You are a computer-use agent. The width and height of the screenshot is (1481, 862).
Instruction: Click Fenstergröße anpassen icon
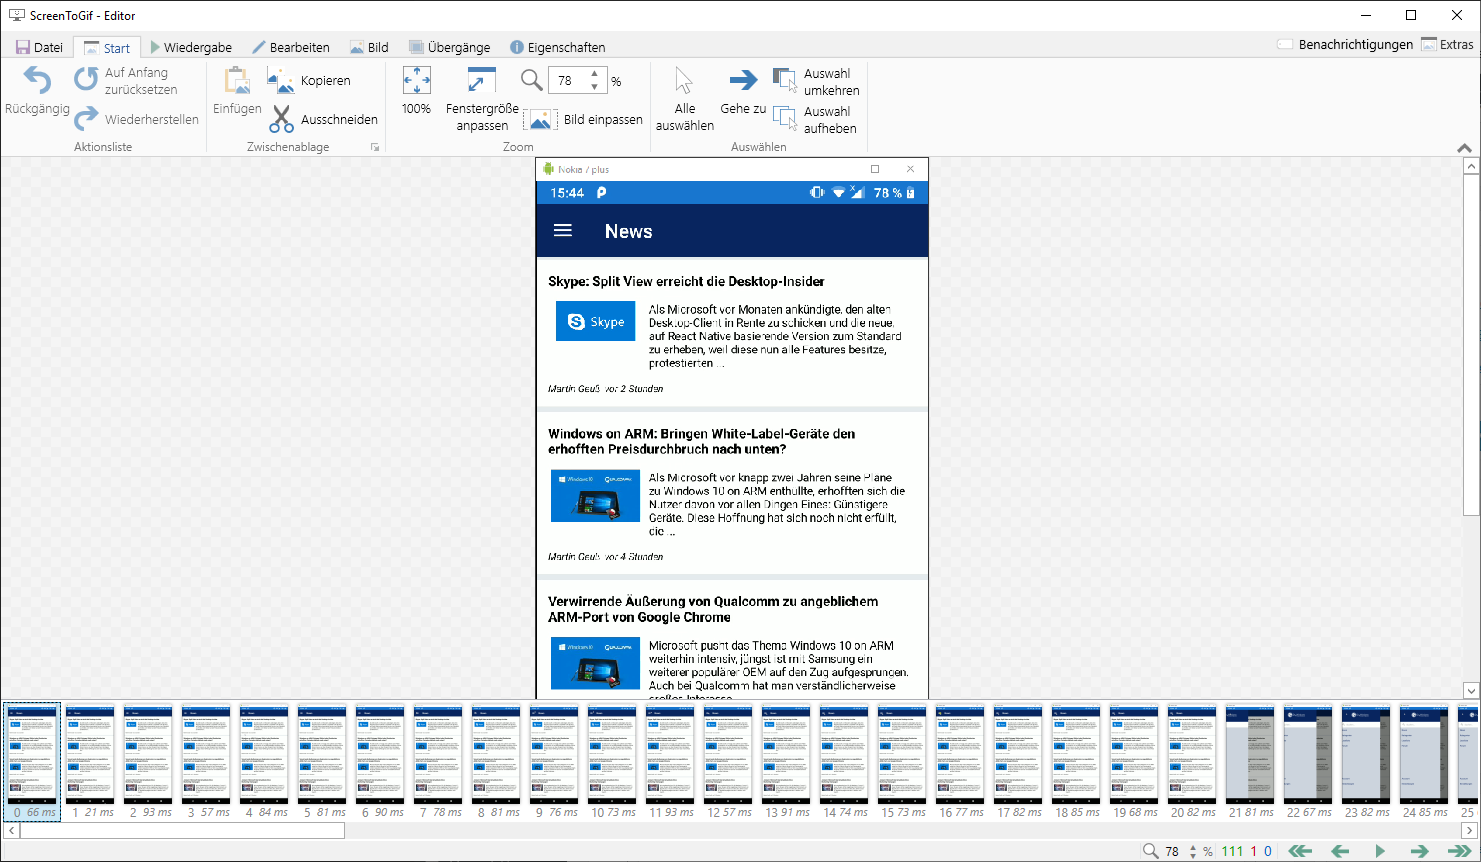pyautogui.click(x=481, y=81)
